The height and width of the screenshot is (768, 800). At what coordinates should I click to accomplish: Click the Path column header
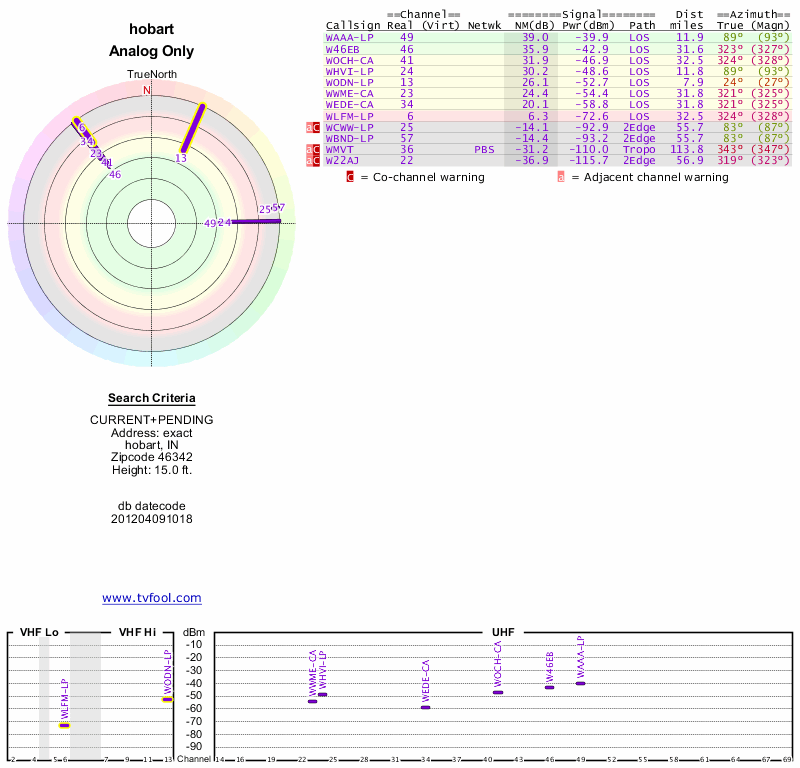[x=642, y=26]
